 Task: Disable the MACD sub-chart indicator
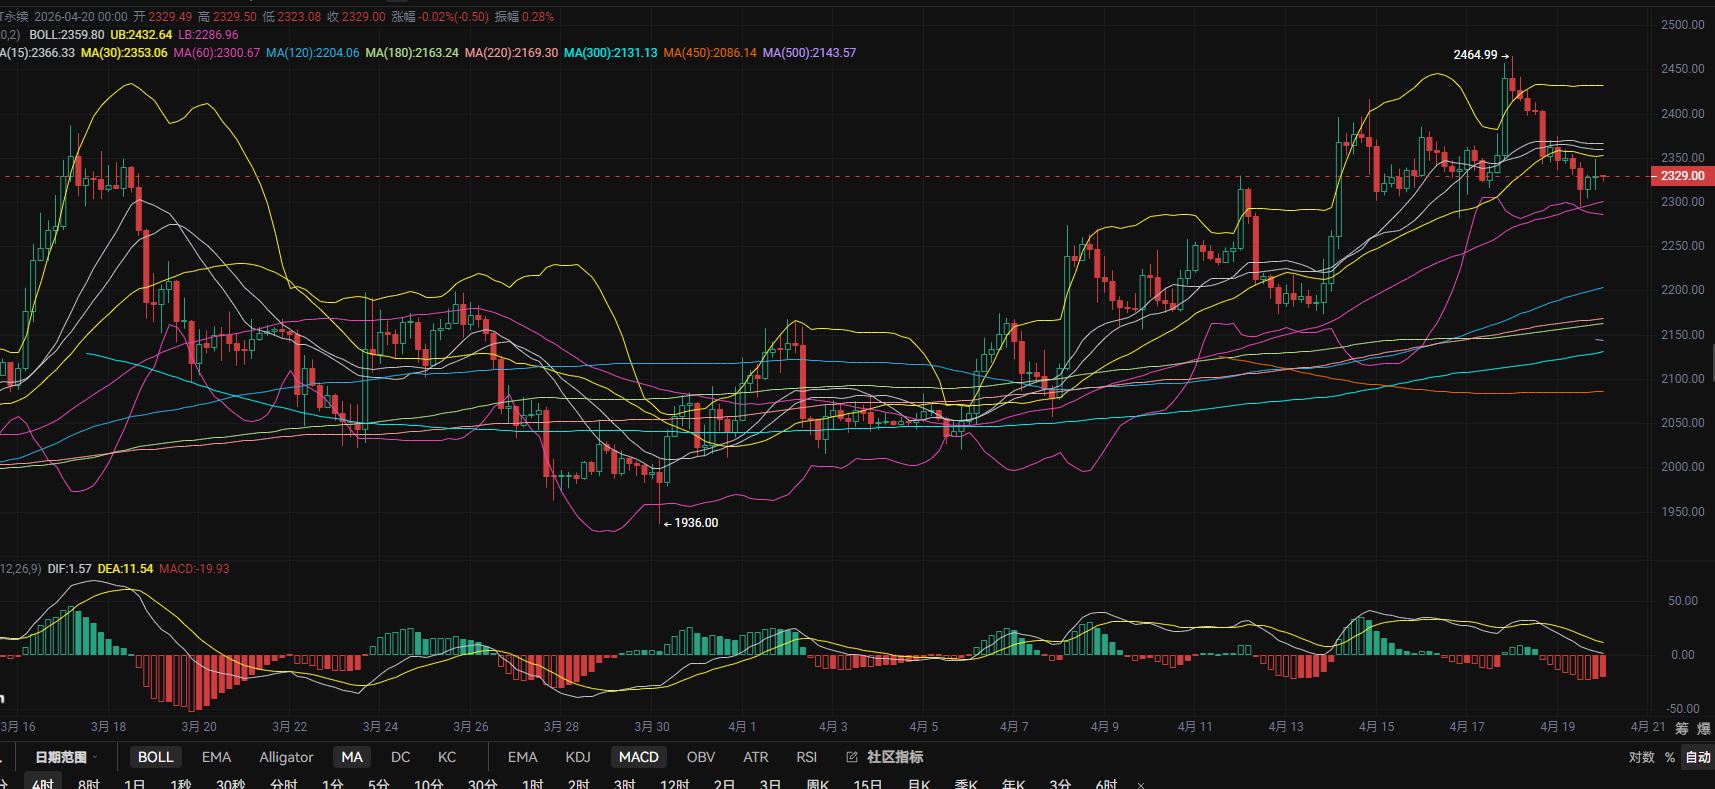point(638,757)
